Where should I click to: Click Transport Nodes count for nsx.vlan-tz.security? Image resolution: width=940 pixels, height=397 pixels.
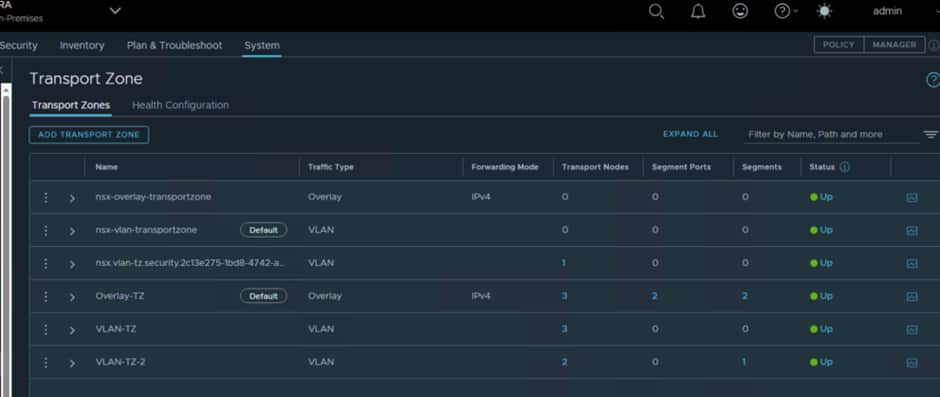[564, 263]
